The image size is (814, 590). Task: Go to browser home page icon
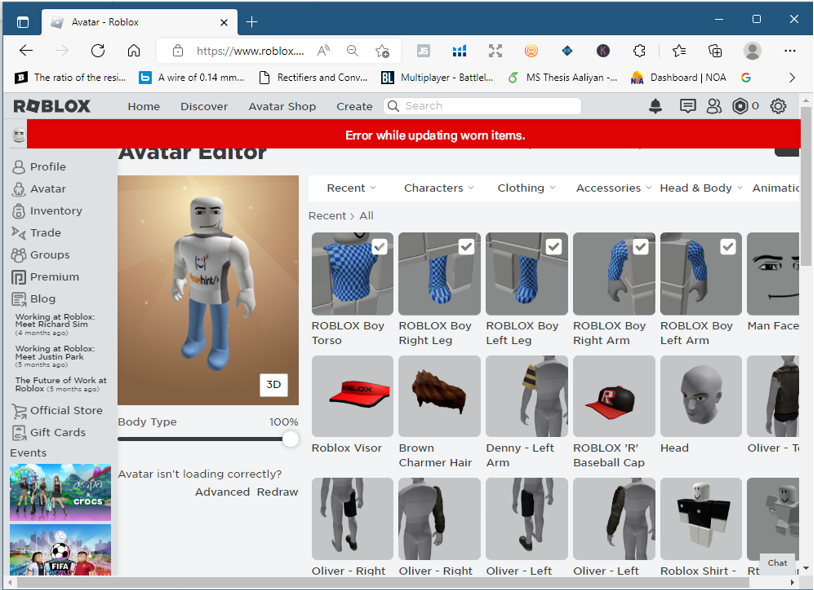[x=134, y=51]
